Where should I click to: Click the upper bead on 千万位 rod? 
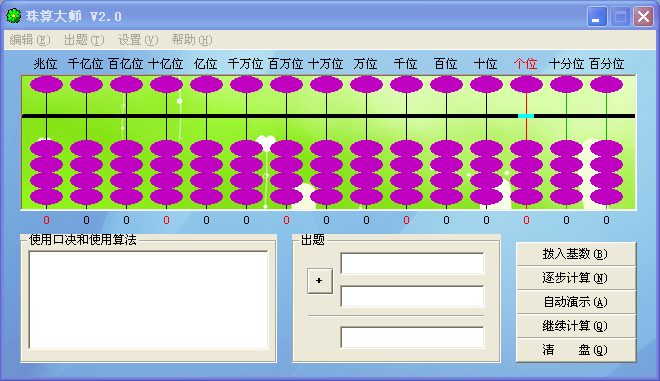pos(246,84)
